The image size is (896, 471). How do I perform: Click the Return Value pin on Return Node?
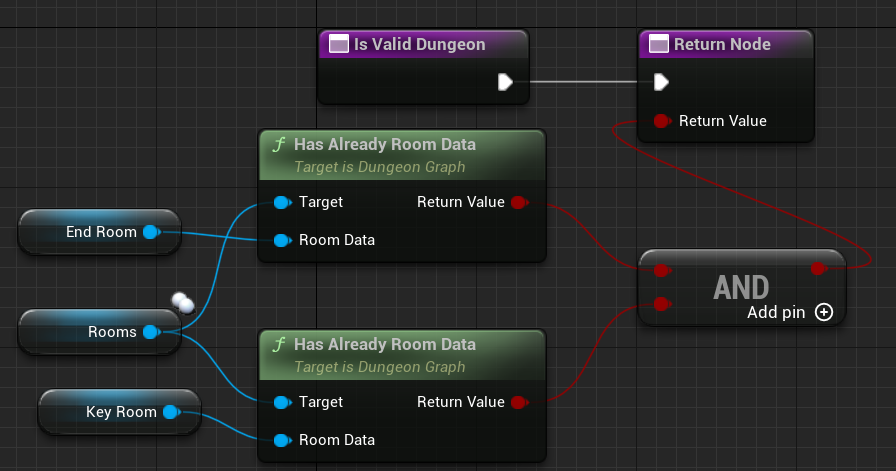tap(661, 121)
